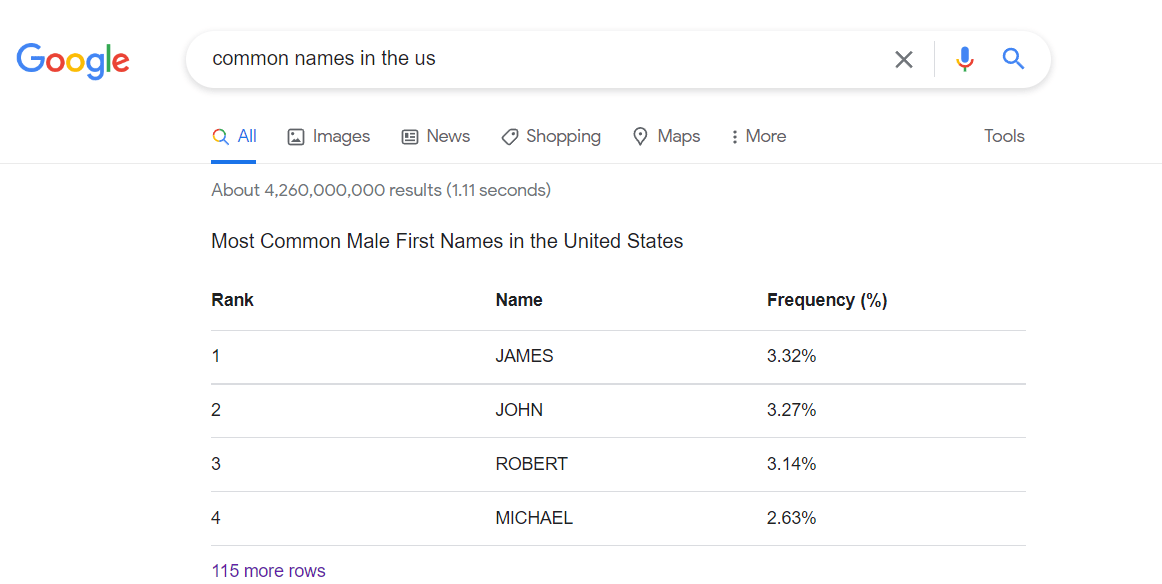Click the X to clear the search query

tap(904, 59)
